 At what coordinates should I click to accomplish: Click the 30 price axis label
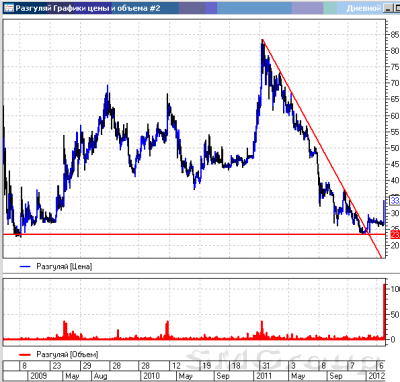point(395,213)
